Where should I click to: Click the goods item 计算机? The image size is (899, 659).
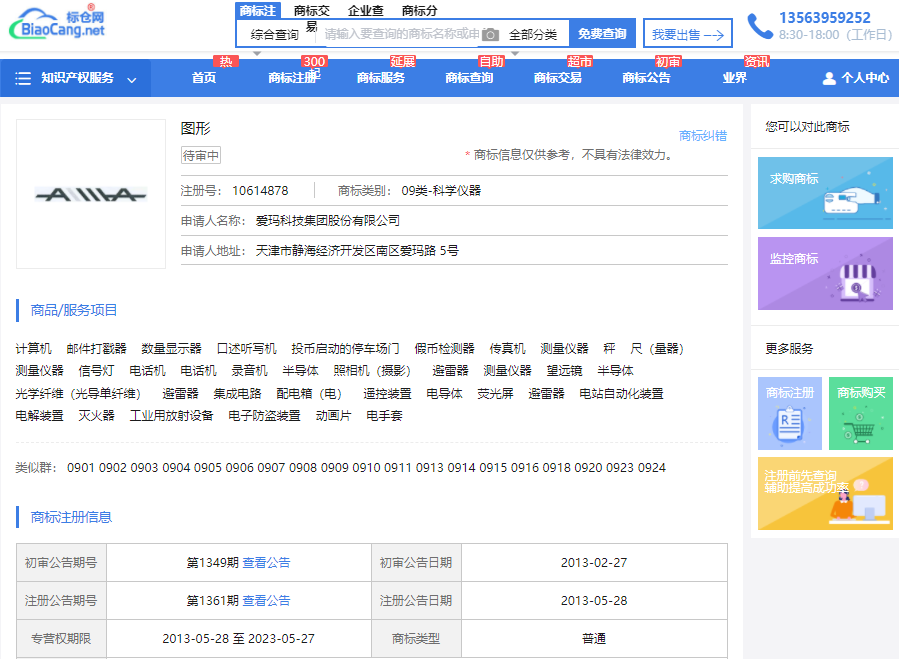(x=33, y=349)
